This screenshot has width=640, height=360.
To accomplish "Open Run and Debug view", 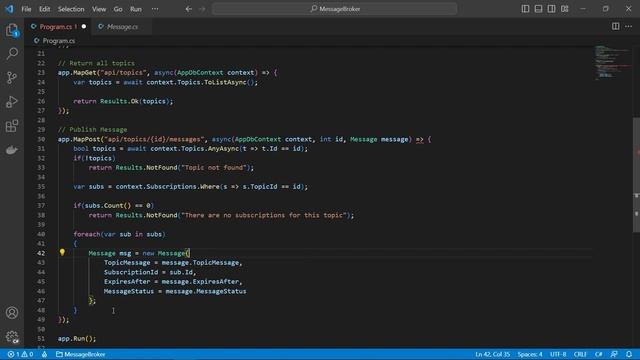I will 12,102.
